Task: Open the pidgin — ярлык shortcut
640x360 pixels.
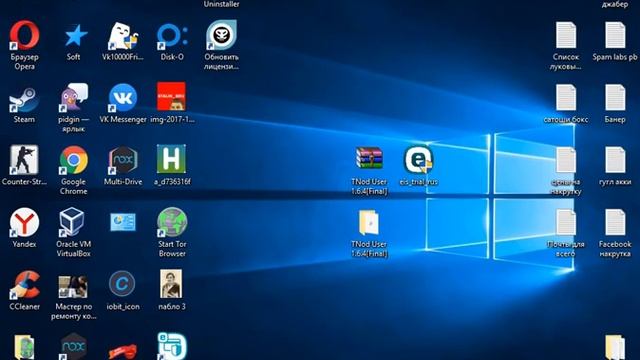Action: (74, 97)
